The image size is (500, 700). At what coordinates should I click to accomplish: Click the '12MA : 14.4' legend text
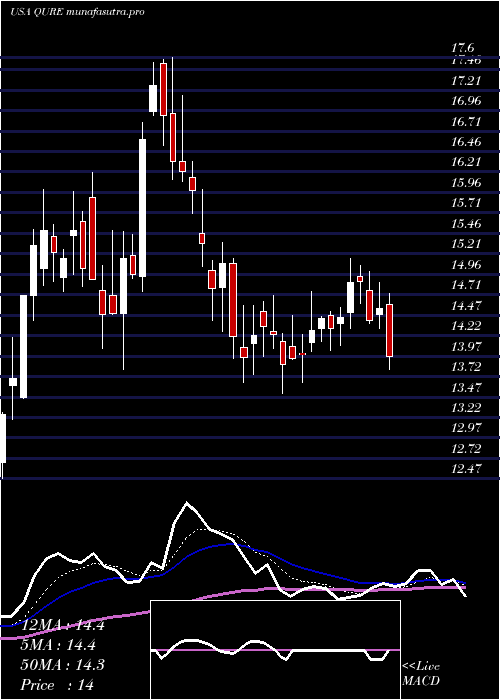(62, 625)
